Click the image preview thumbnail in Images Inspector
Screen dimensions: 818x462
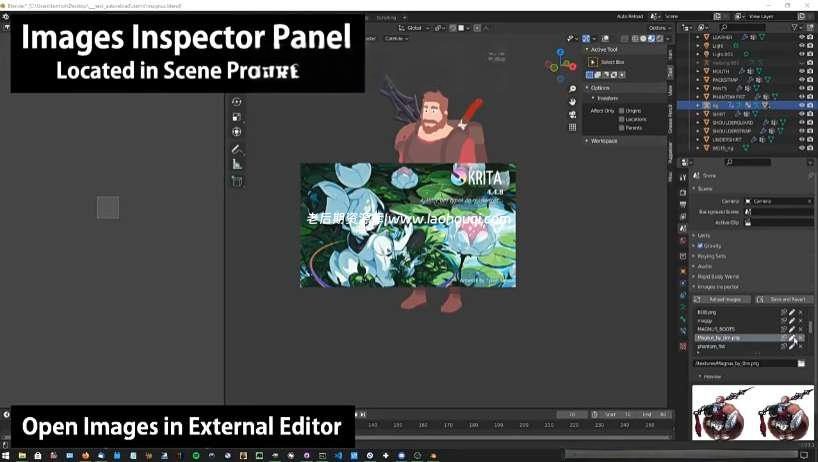(753, 412)
